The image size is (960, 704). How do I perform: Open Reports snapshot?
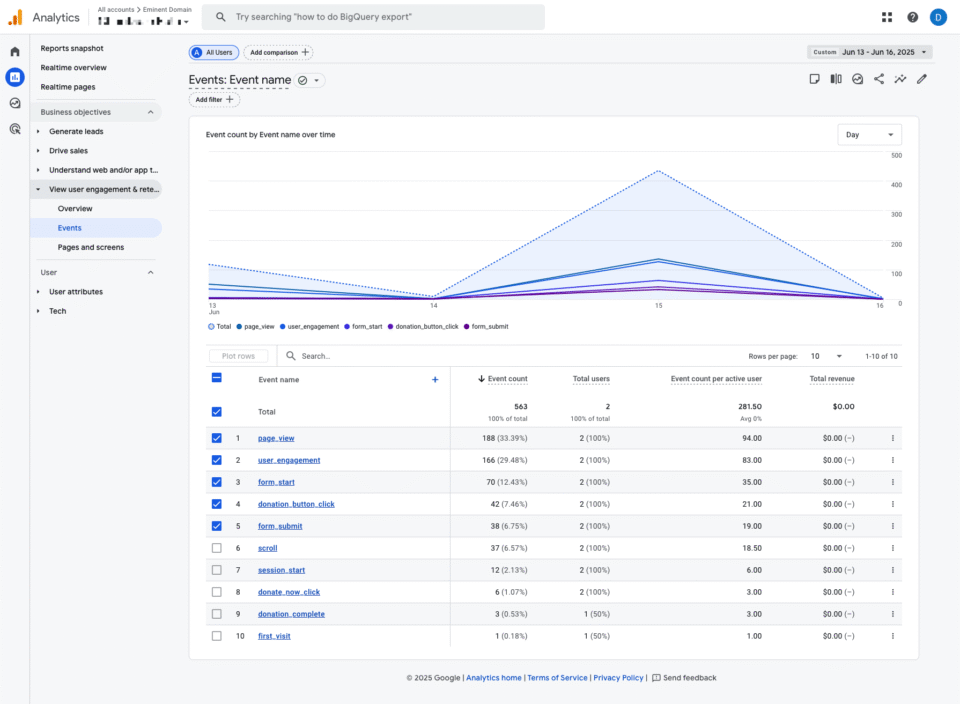tap(72, 48)
